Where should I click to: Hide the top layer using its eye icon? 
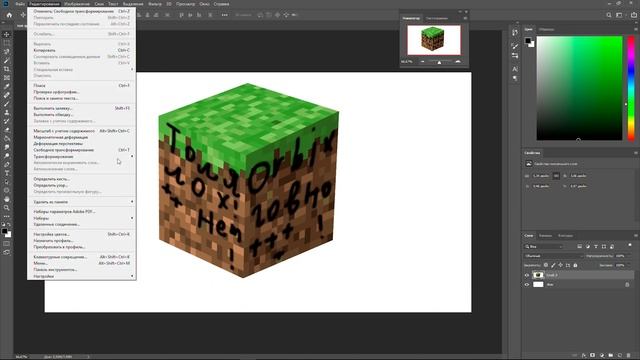point(527,275)
